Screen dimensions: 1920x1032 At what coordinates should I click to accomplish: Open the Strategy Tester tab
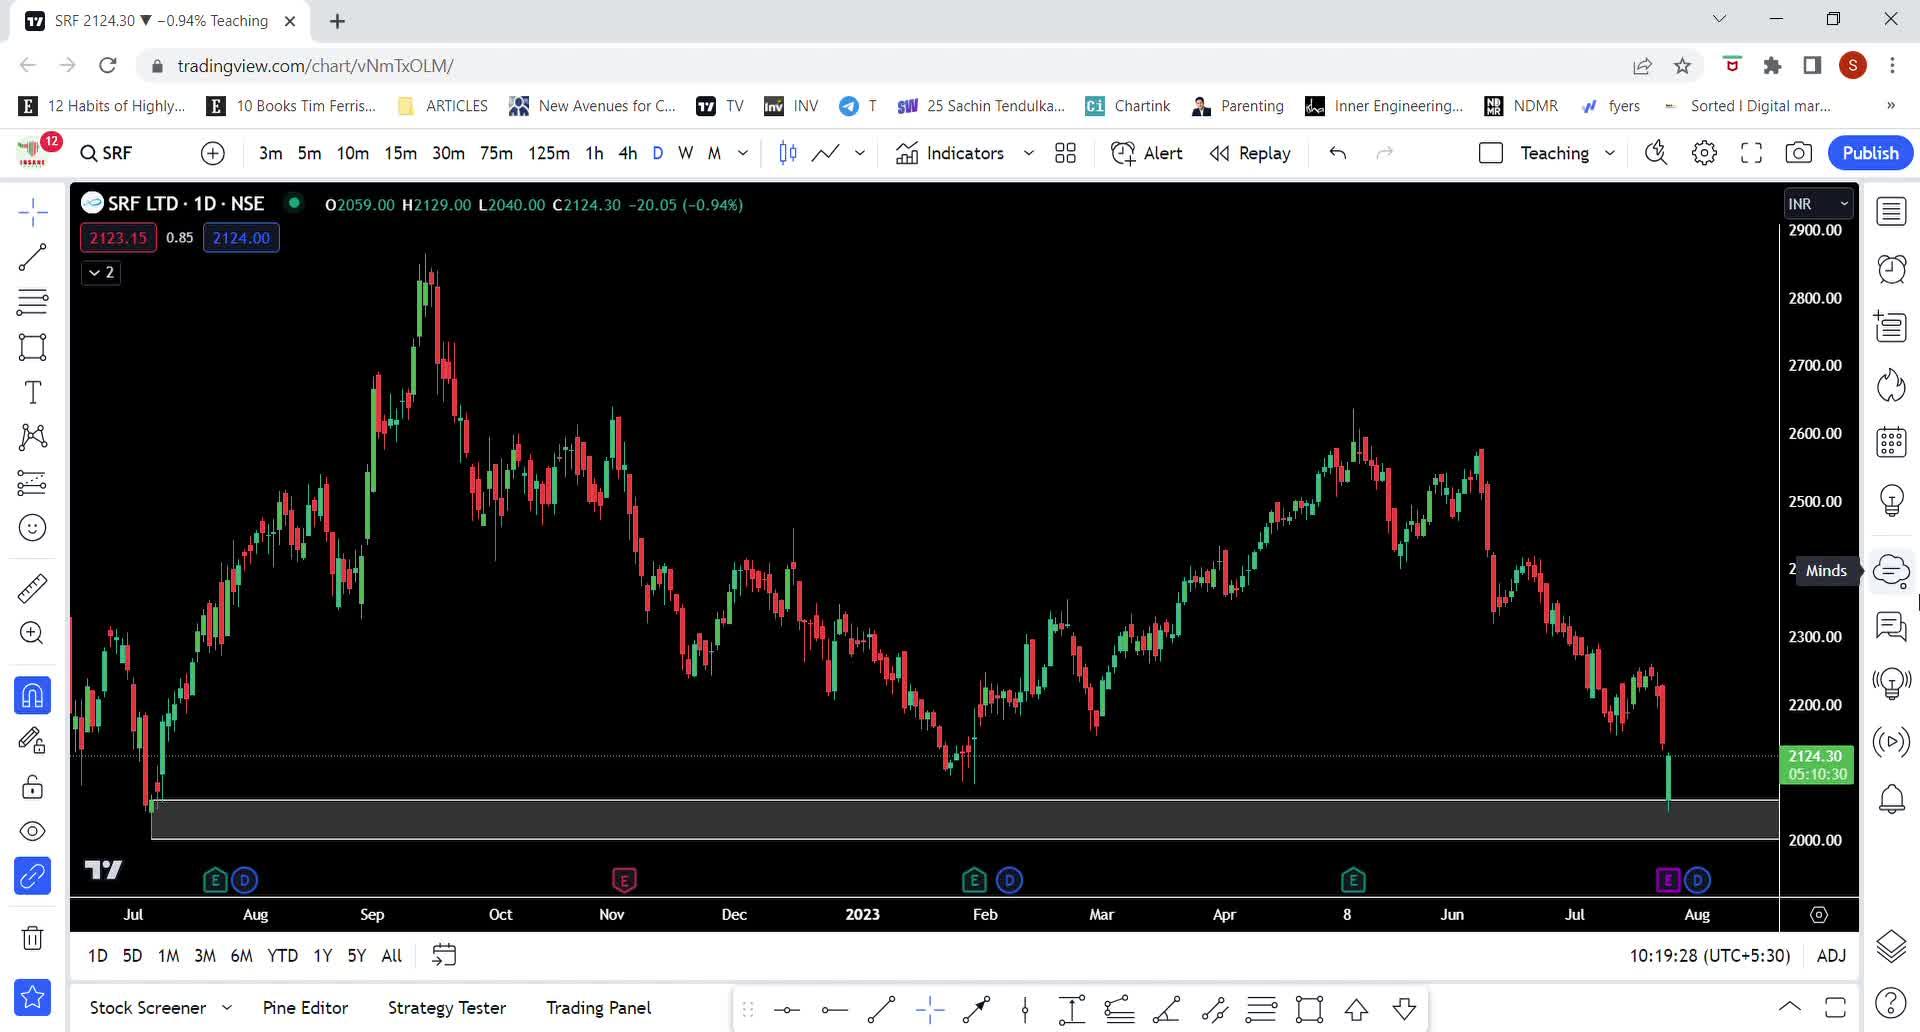pyautogui.click(x=447, y=1008)
